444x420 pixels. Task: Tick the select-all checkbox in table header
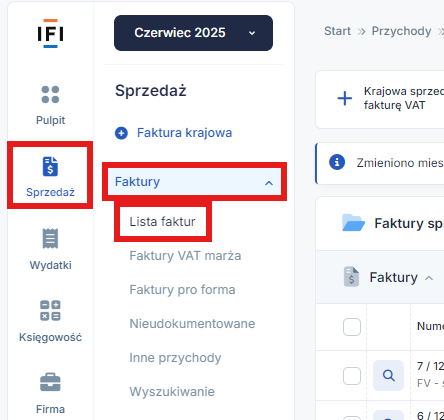352,327
